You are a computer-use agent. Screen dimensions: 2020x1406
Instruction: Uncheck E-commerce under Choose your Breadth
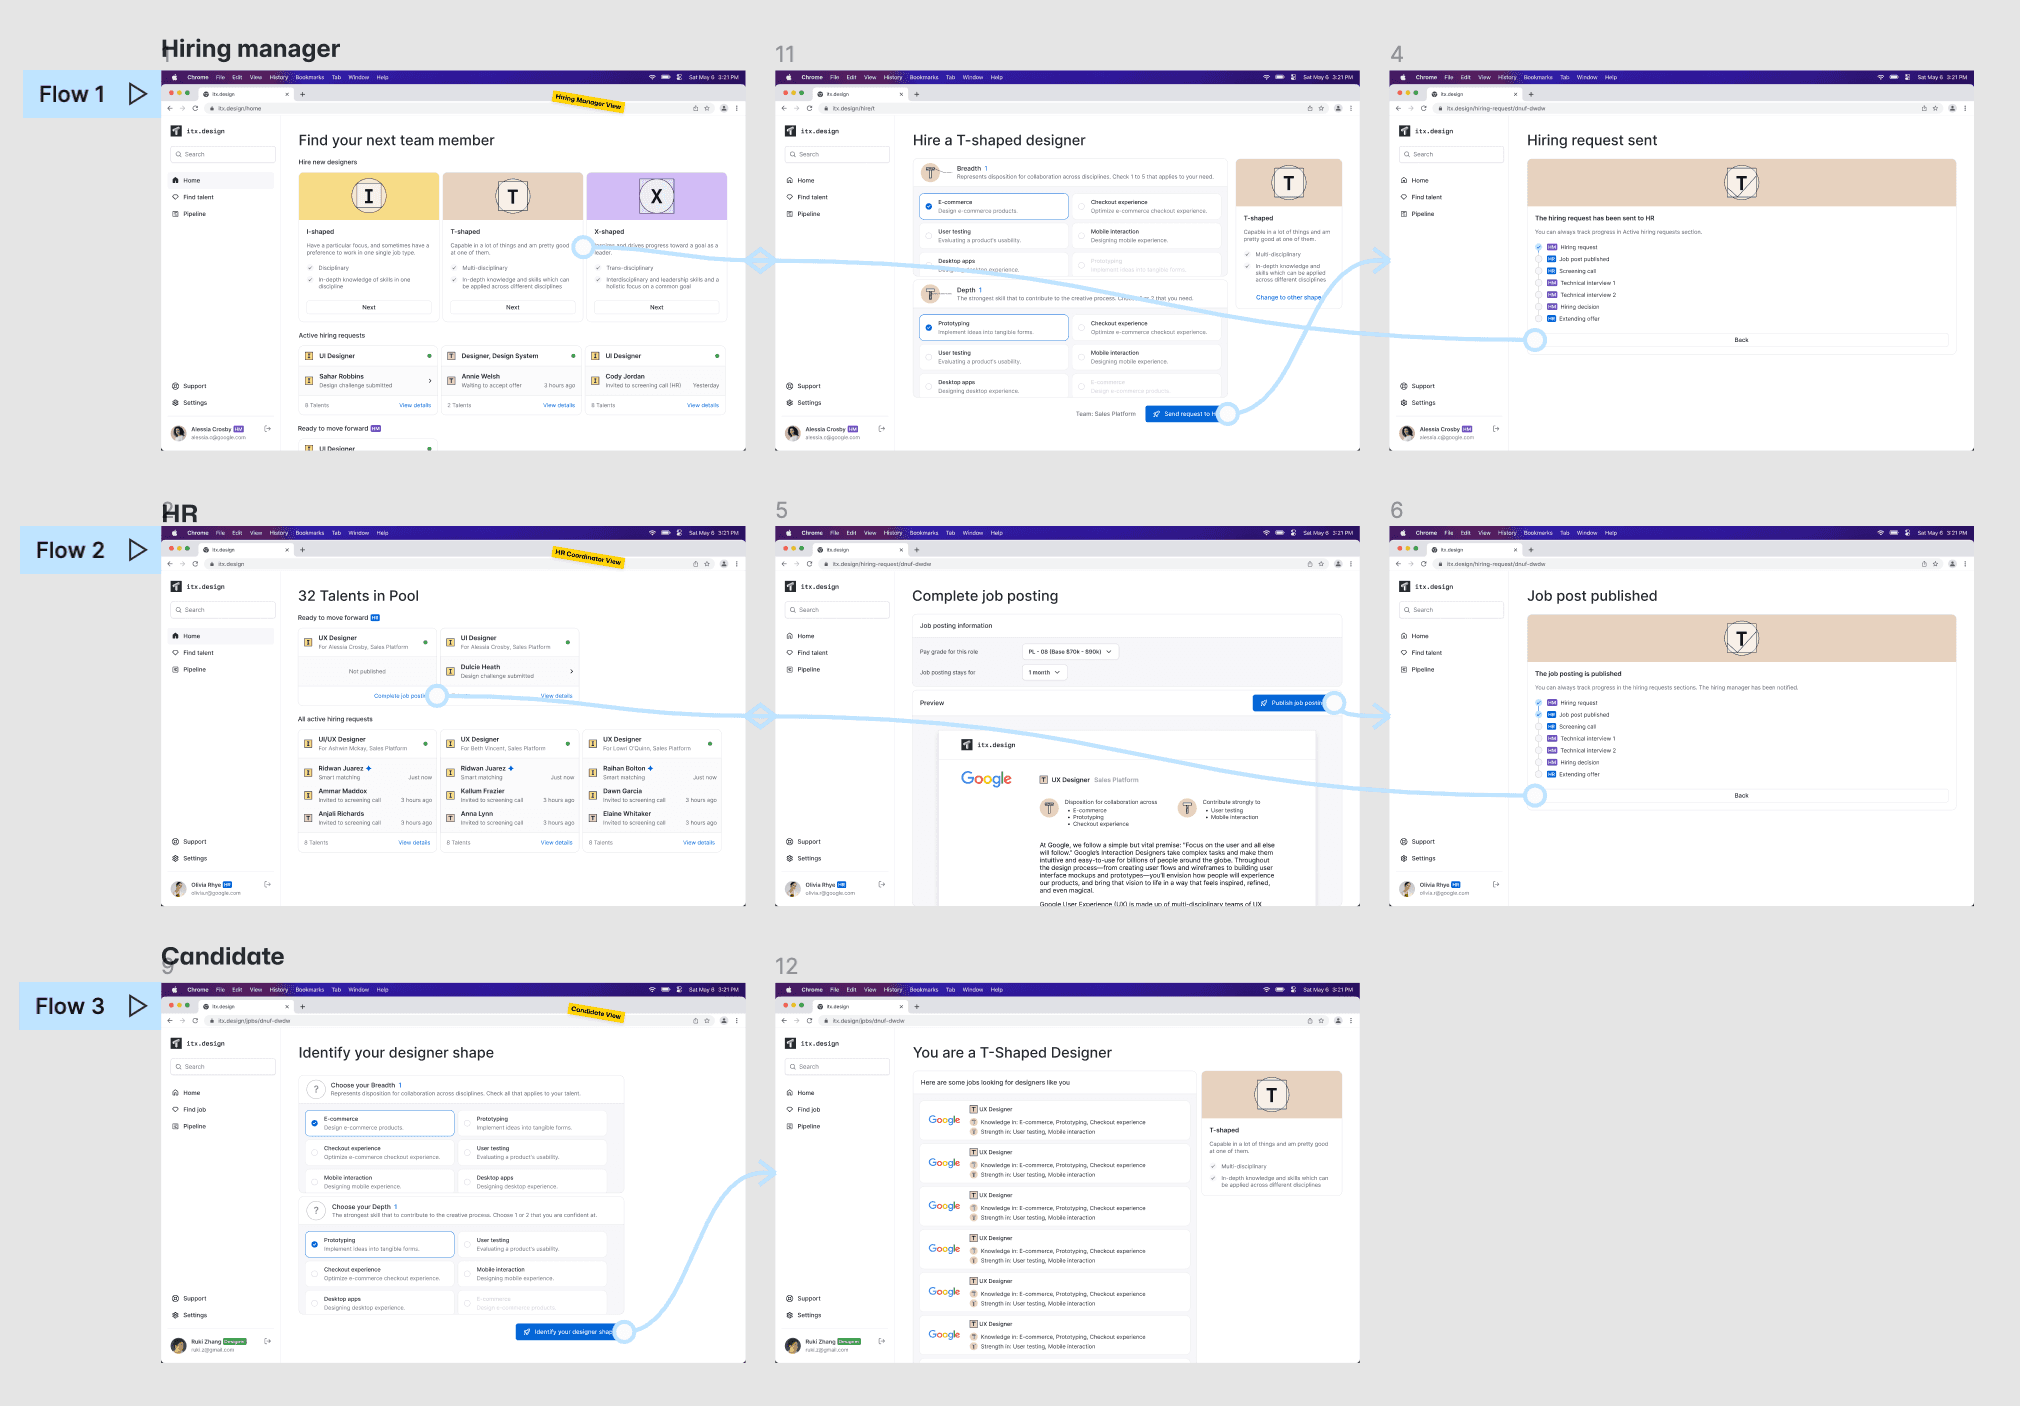coord(314,1123)
